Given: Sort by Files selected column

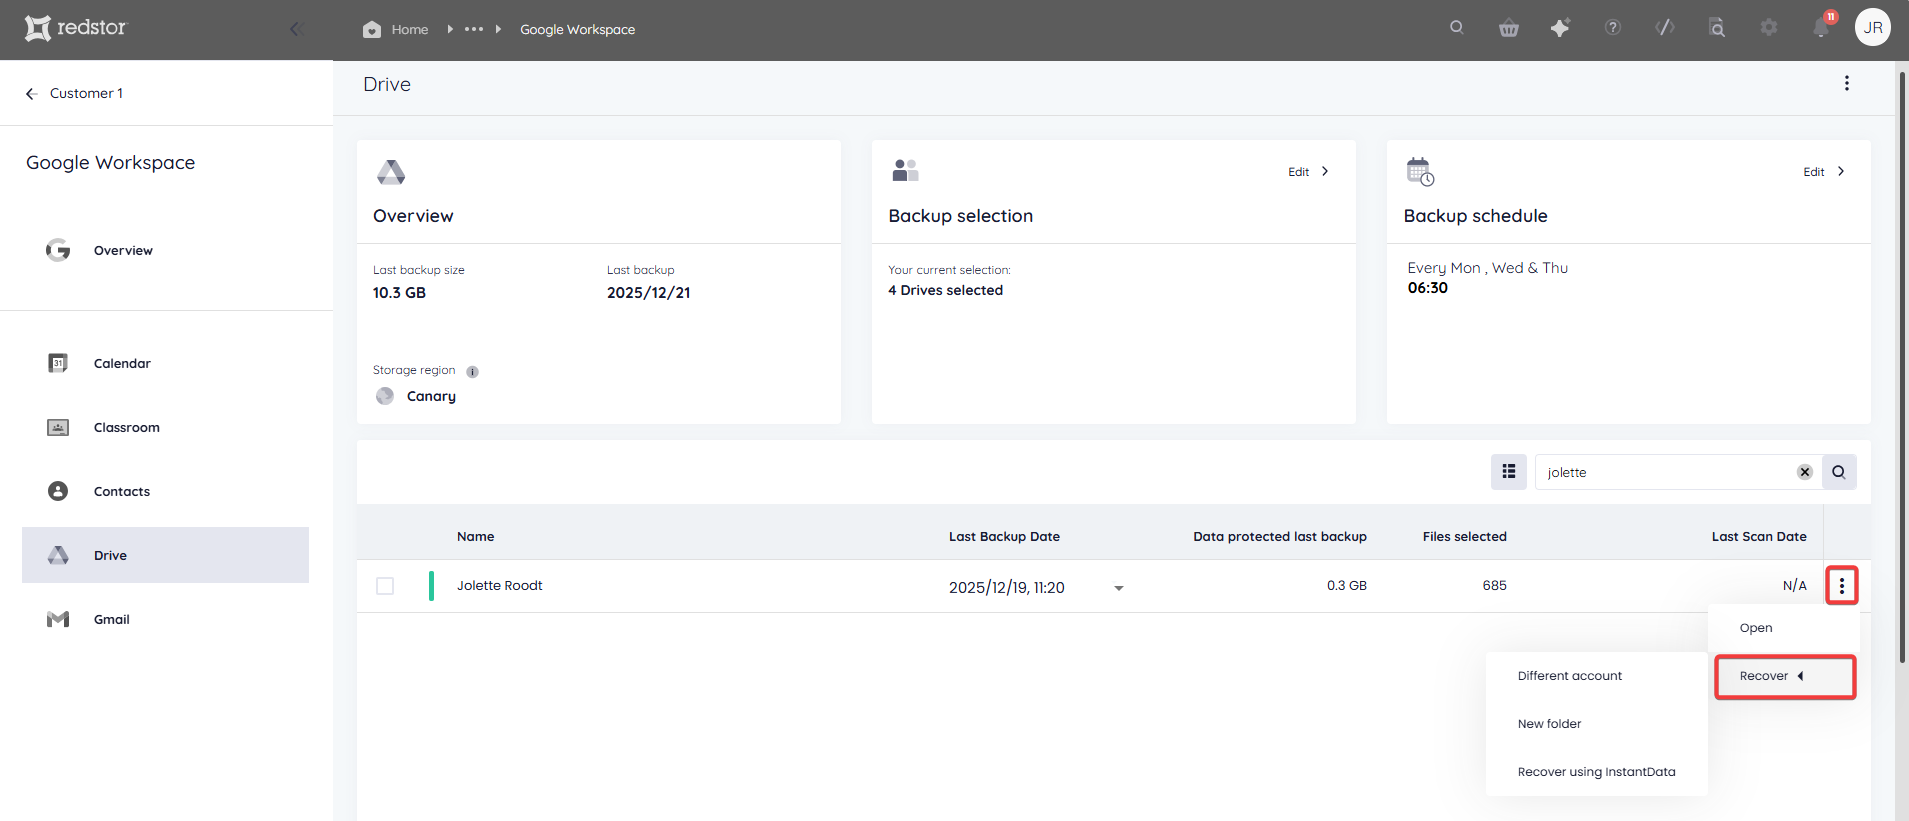Looking at the screenshot, I should (1464, 537).
